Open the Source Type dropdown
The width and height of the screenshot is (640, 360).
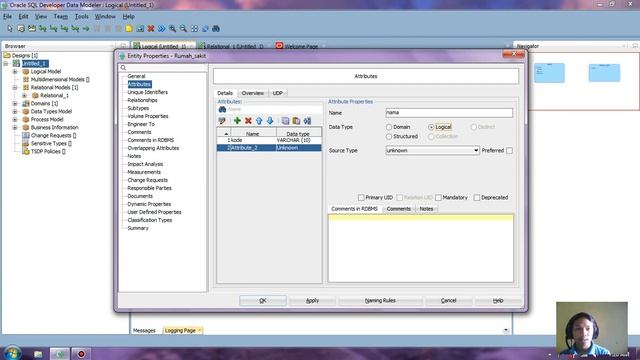click(476, 151)
